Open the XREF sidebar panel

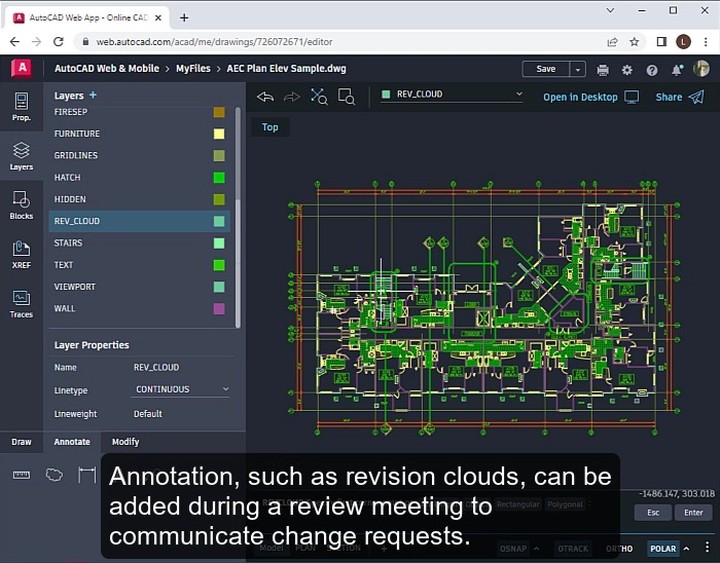(21, 254)
